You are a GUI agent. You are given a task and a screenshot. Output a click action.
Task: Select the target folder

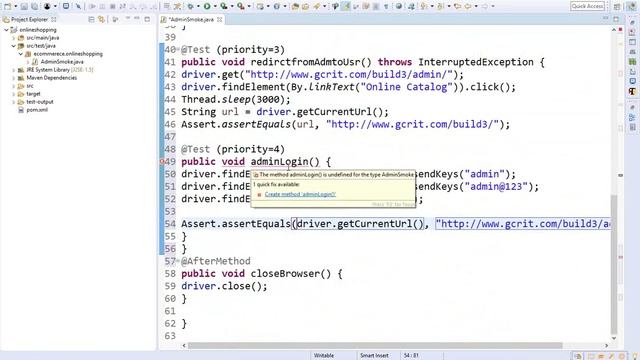(33, 94)
